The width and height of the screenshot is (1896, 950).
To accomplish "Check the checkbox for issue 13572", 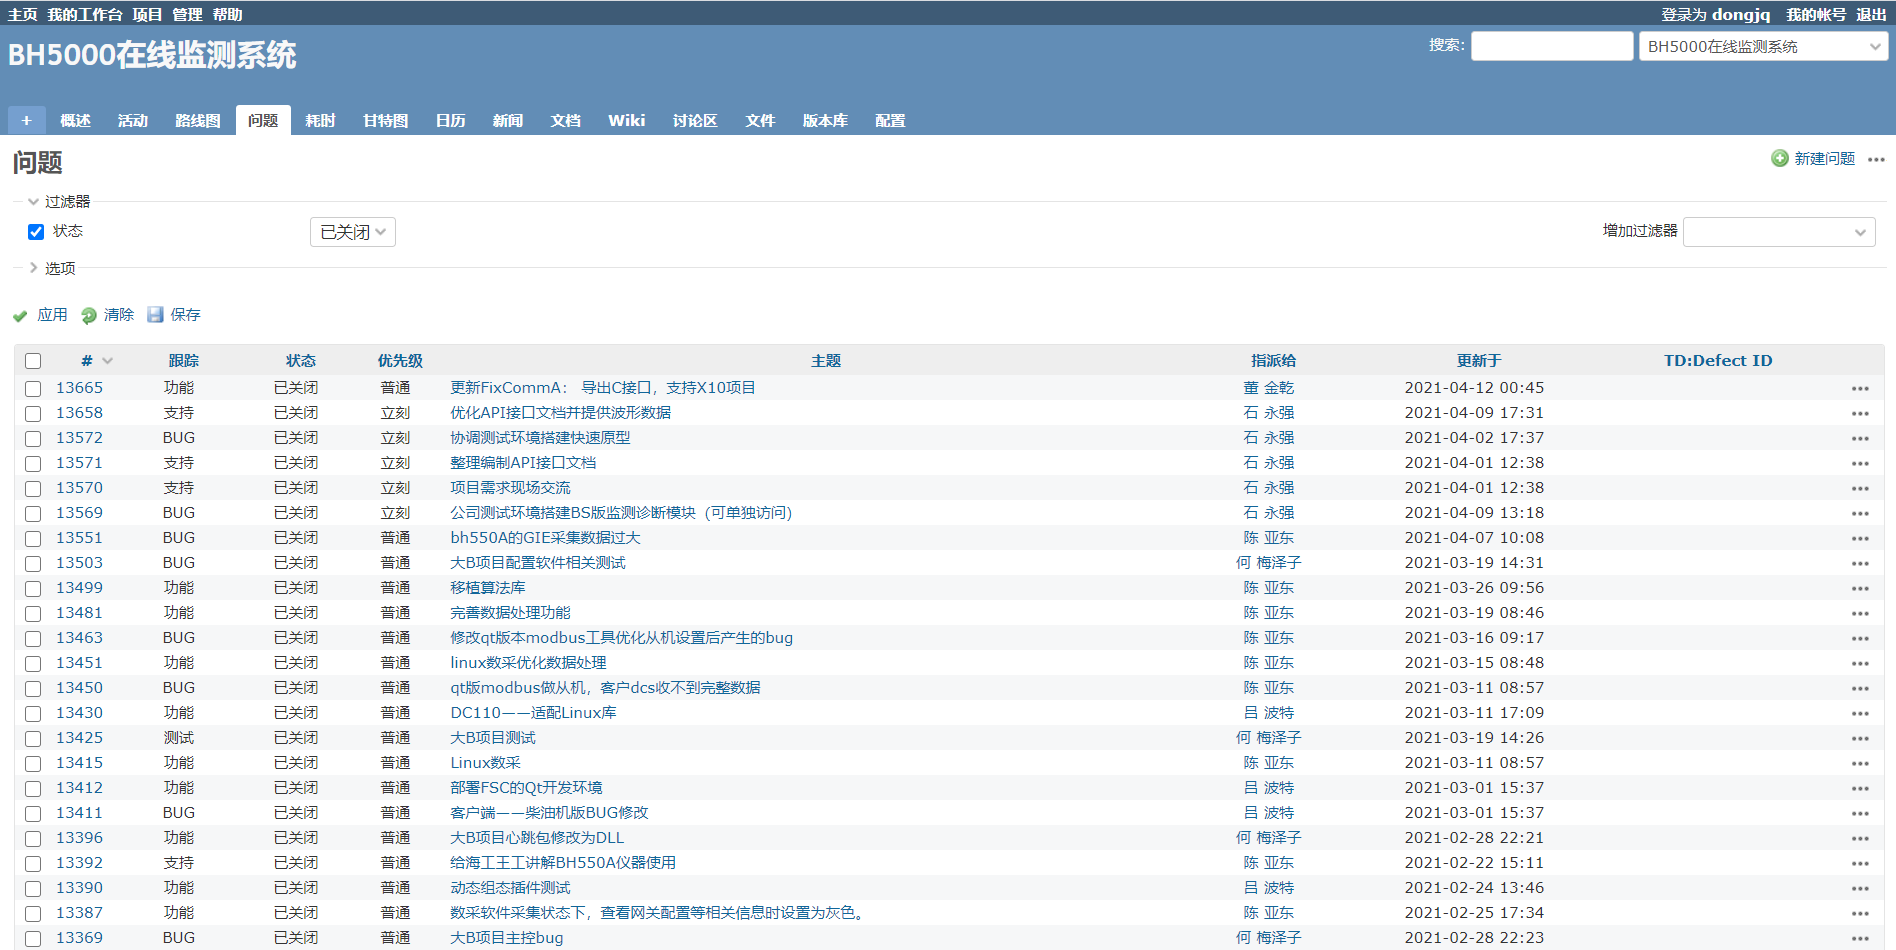I will [33, 439].
